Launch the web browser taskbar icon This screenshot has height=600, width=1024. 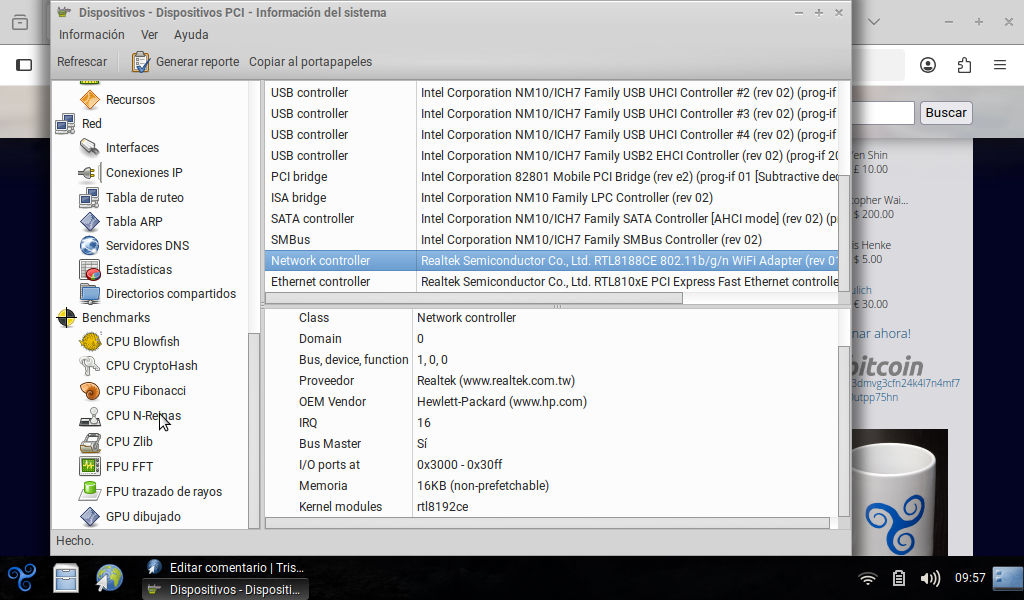[109, 578]
